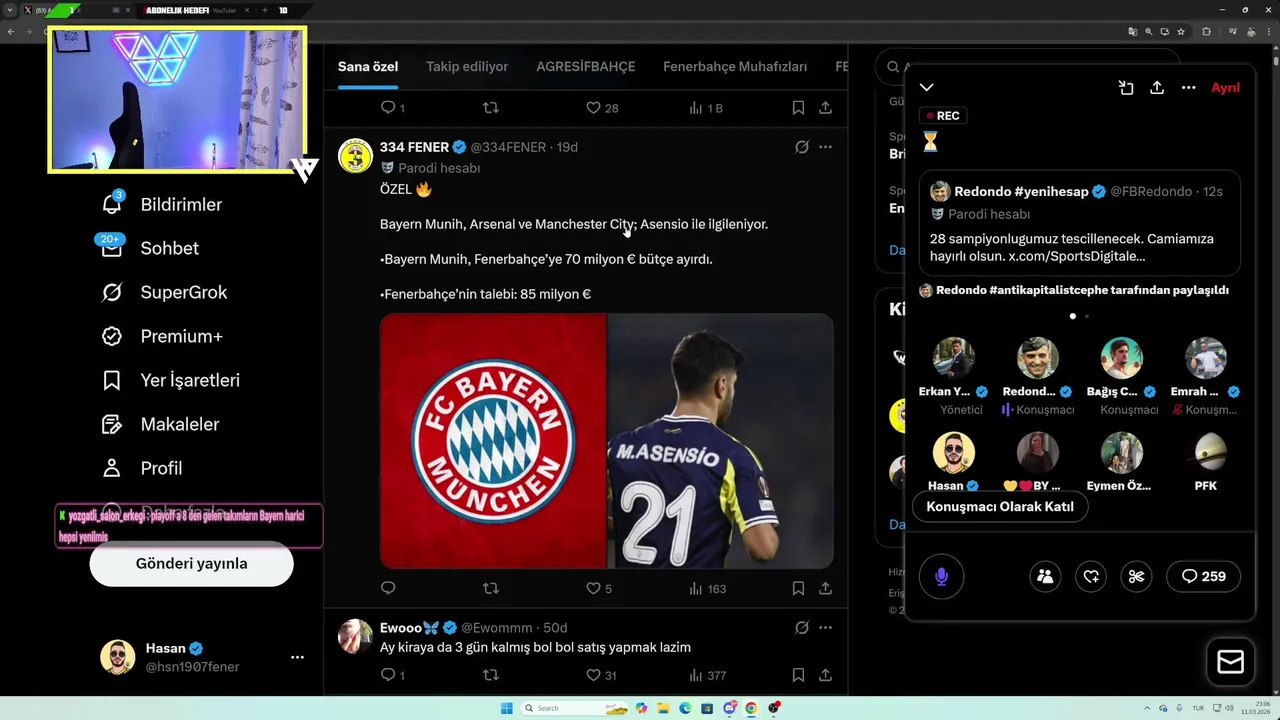The height and width of the screenshot is (720, 1280).
Task: Bookmark the 334 FENER post
Action: (x=798, y=588)
